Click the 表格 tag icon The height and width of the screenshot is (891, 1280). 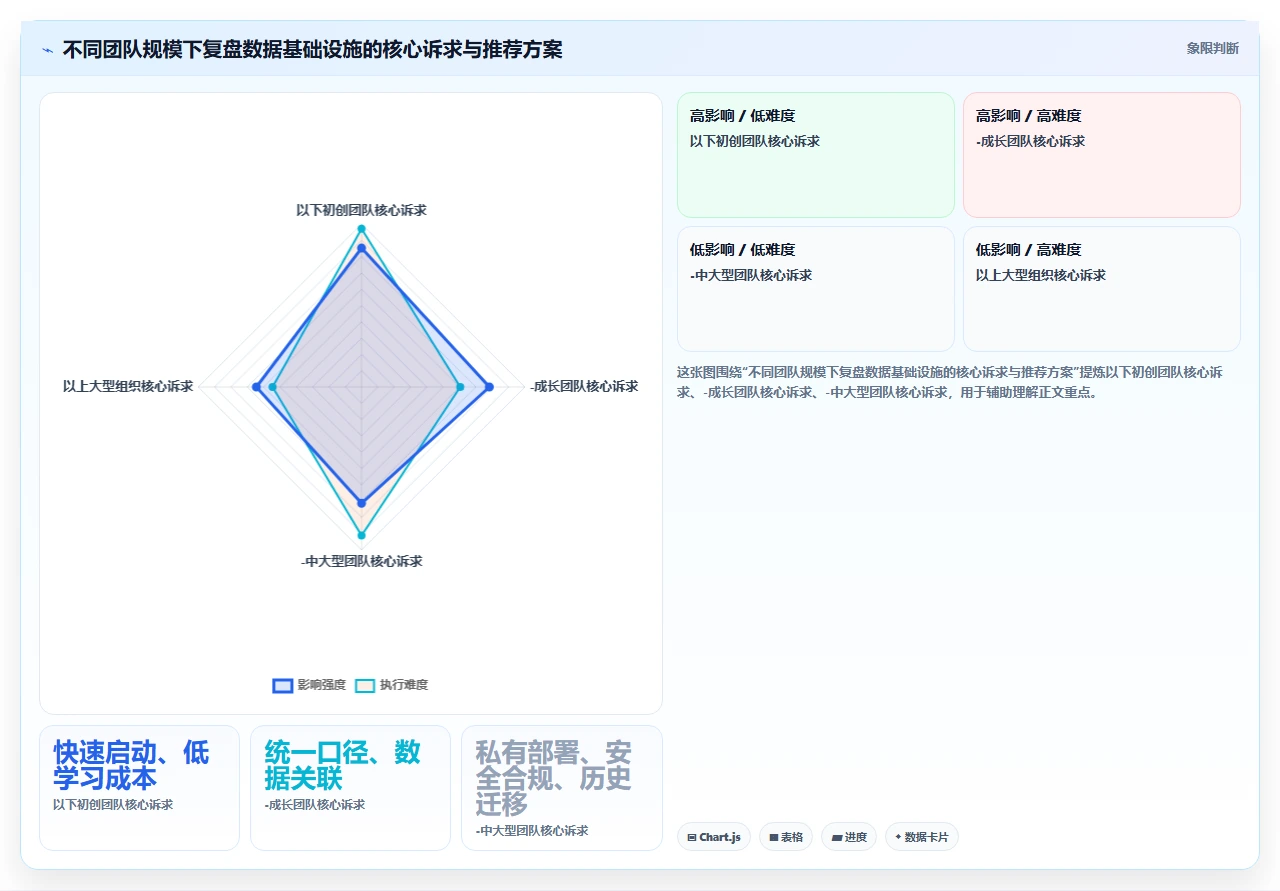click(x=773, y=838)
